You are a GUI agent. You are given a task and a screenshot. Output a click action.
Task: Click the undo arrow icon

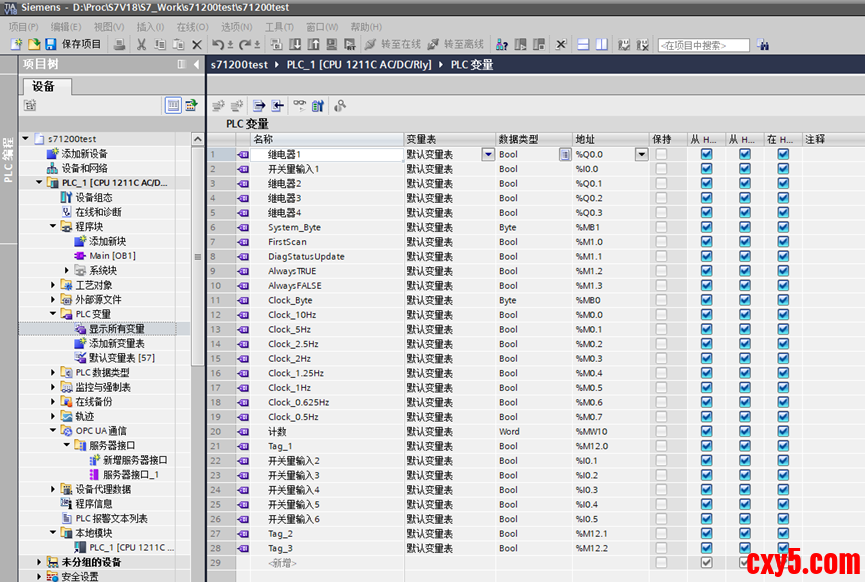pos(218,45)
